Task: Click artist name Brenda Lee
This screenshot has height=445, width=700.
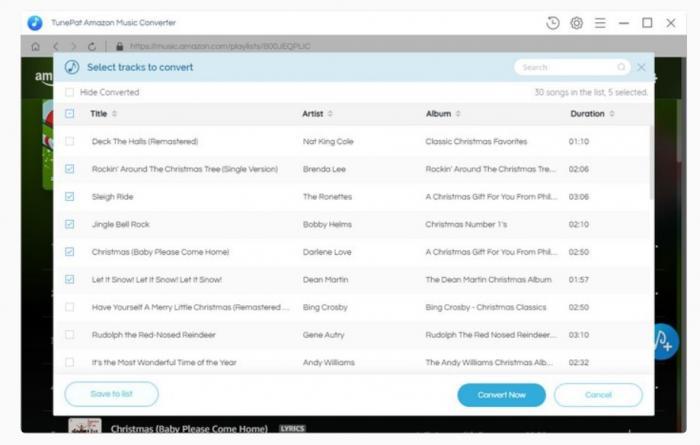Action: pyautogui.click(x=325, y=169)
